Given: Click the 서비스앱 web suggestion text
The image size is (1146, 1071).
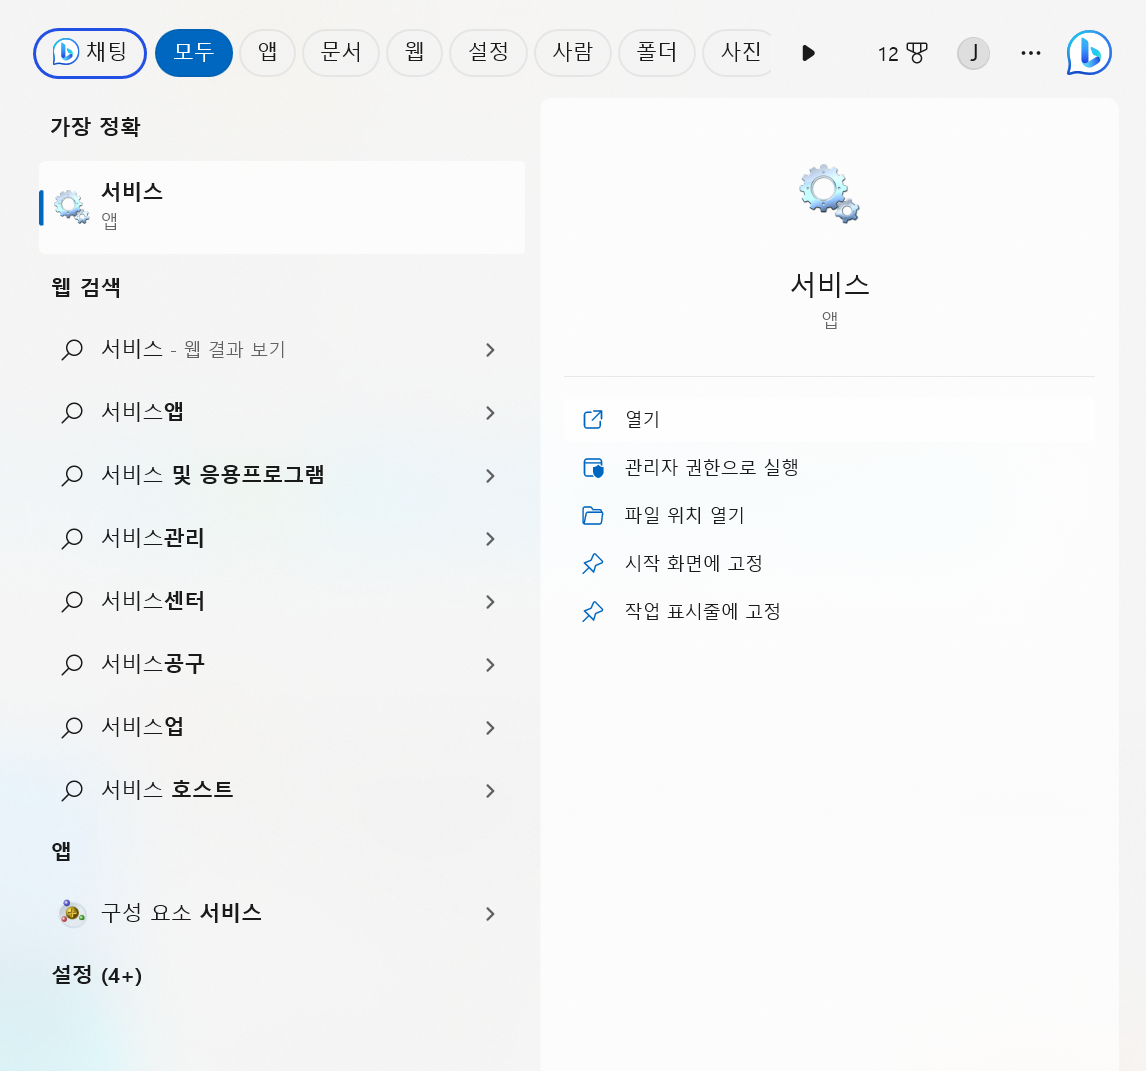Looking at the screenshot, I should 143,412.
